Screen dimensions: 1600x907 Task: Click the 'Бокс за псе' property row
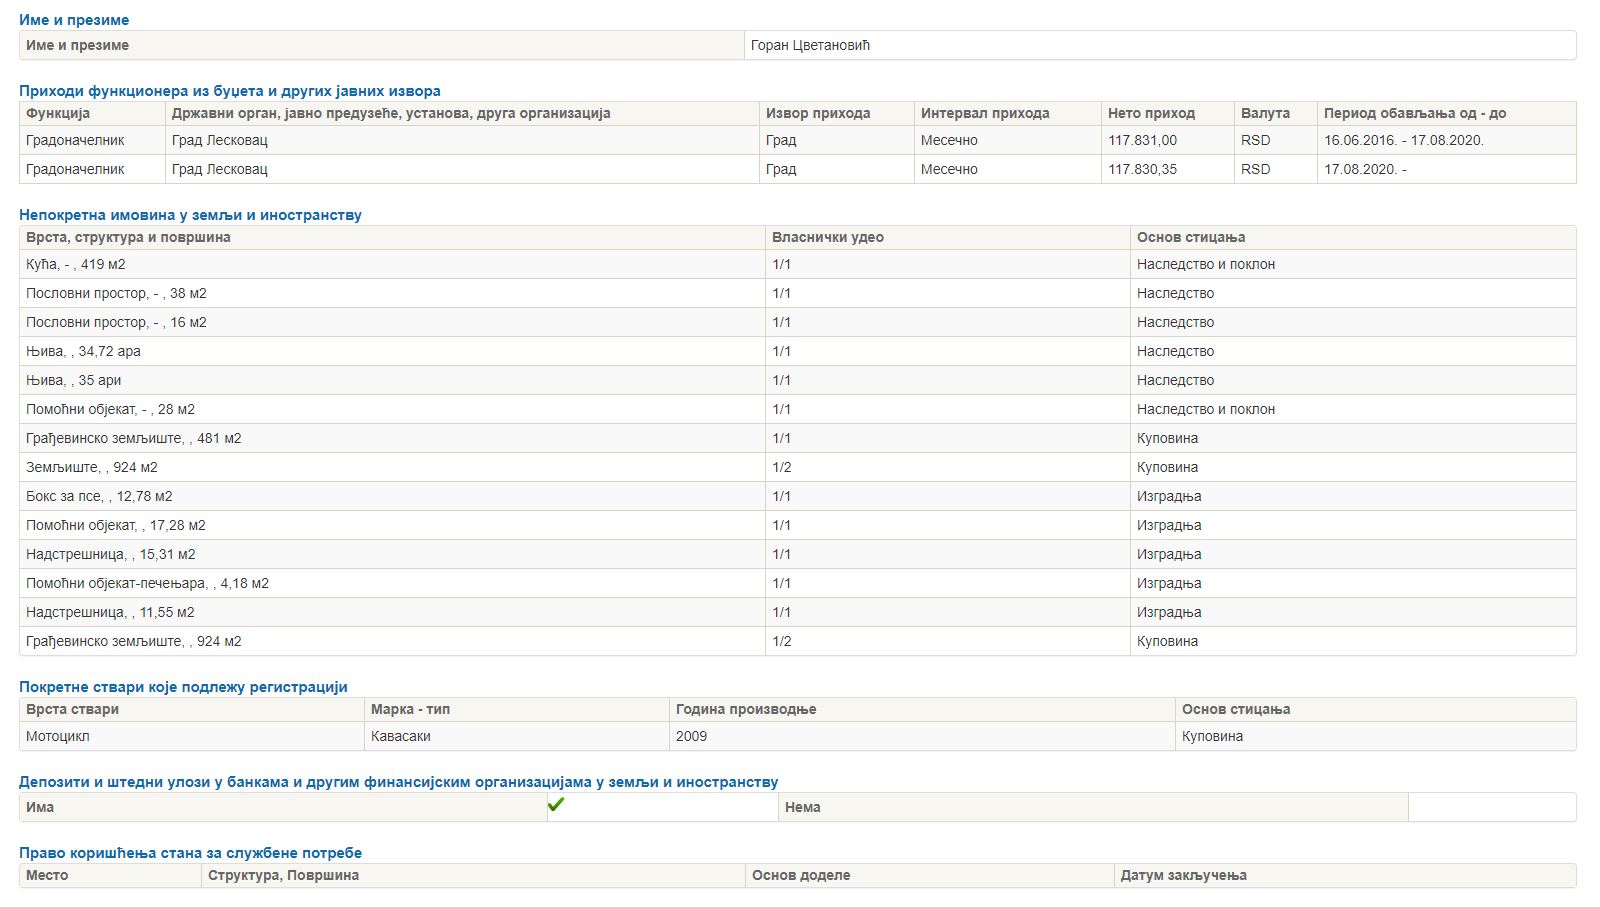[99, 496]
